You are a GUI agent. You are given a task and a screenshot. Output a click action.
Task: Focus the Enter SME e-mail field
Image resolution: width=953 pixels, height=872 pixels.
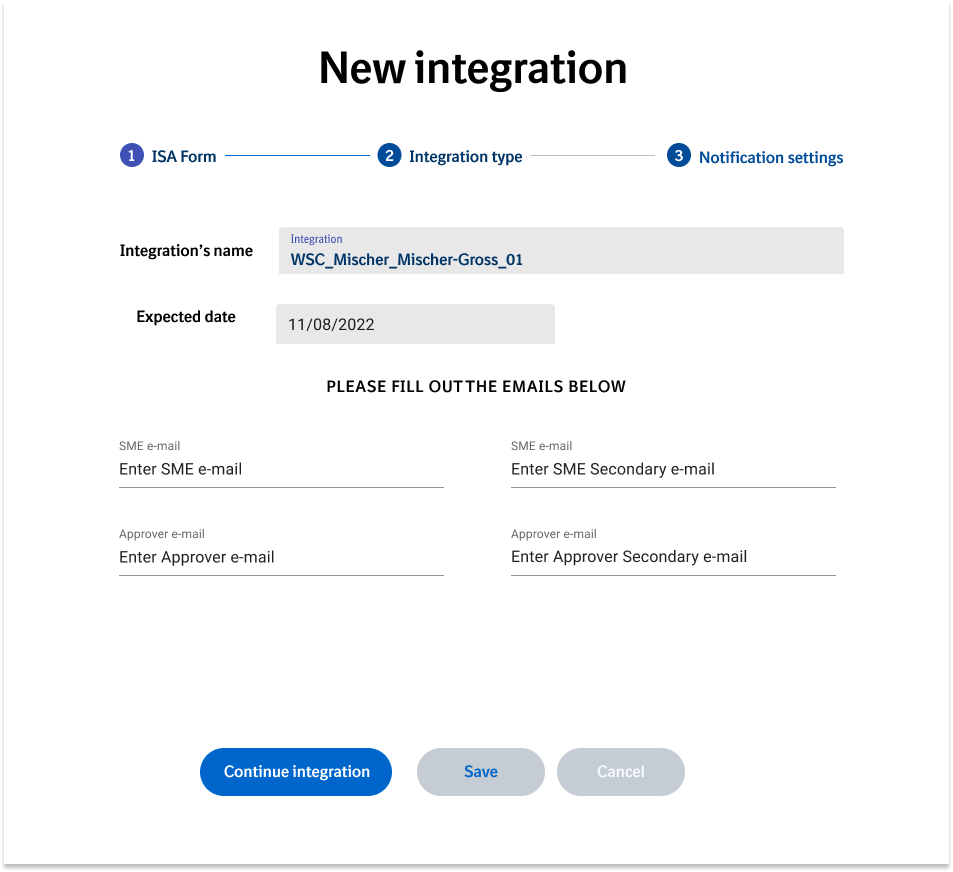(280, 469)
